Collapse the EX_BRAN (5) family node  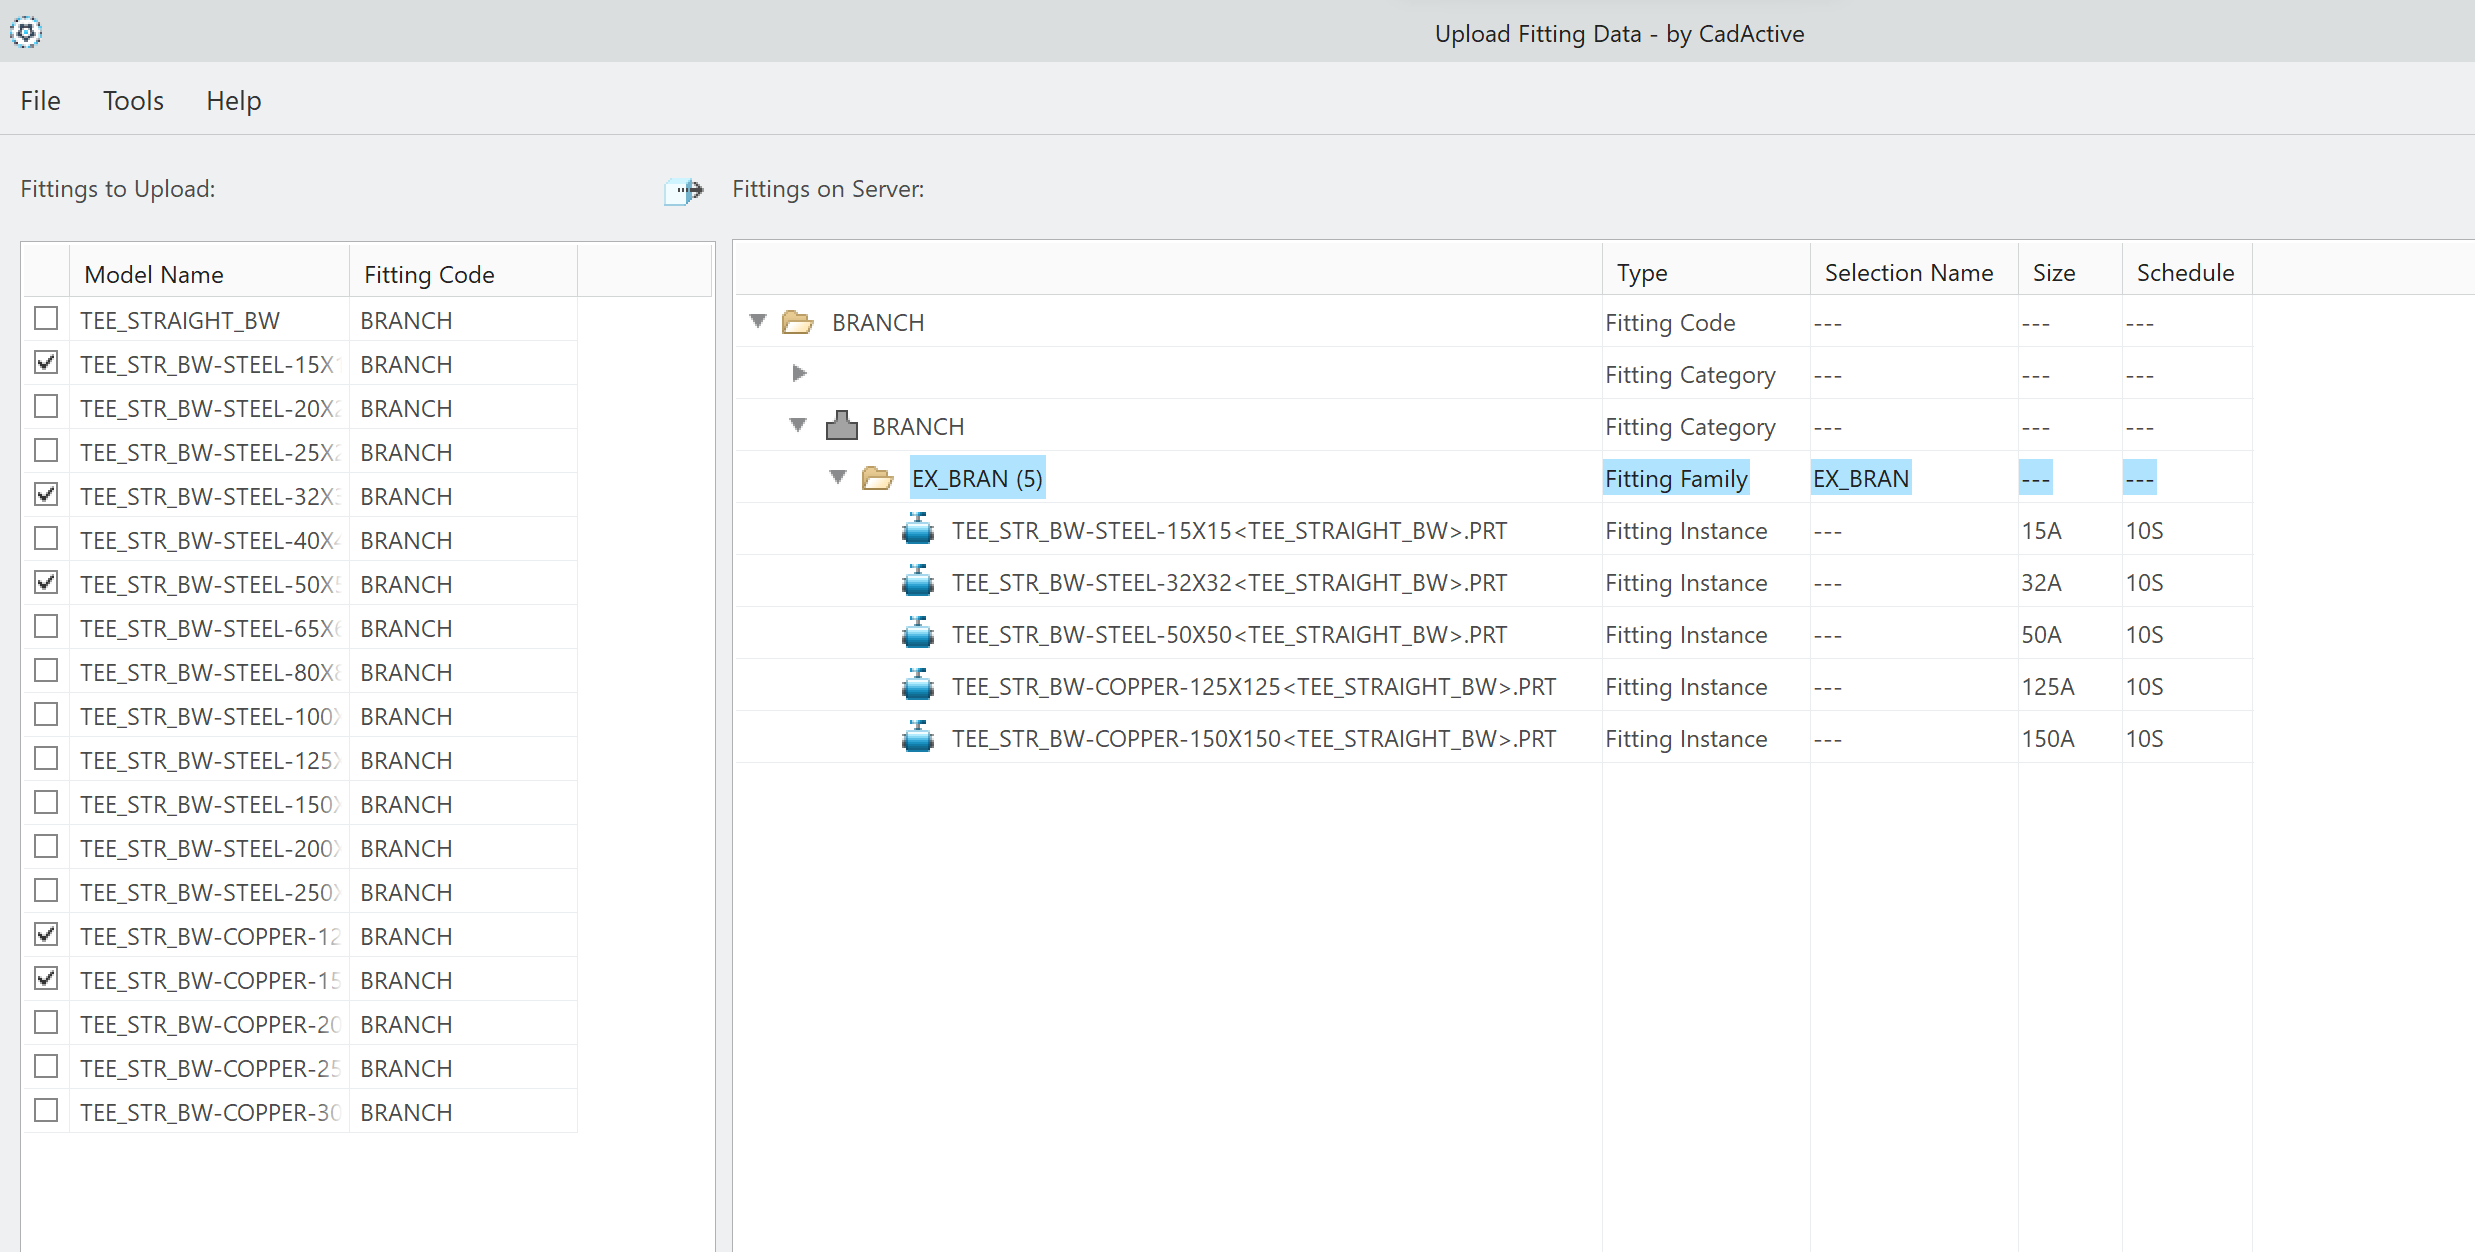coord(838,477)
